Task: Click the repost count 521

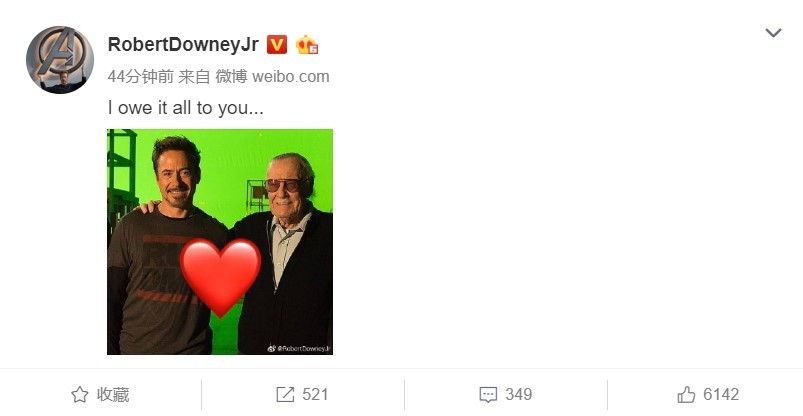Action: (315, 394)
